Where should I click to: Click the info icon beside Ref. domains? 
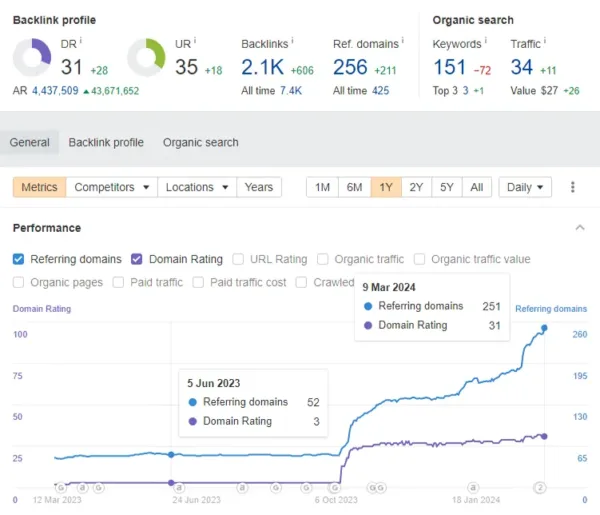(x=403, y=40)
